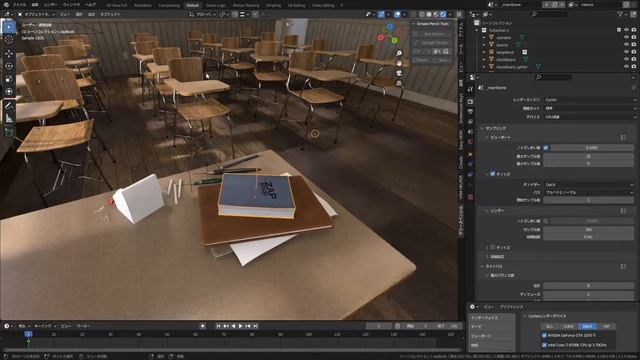Select the Transform tool
640x360 pixels.
(9, 91)
